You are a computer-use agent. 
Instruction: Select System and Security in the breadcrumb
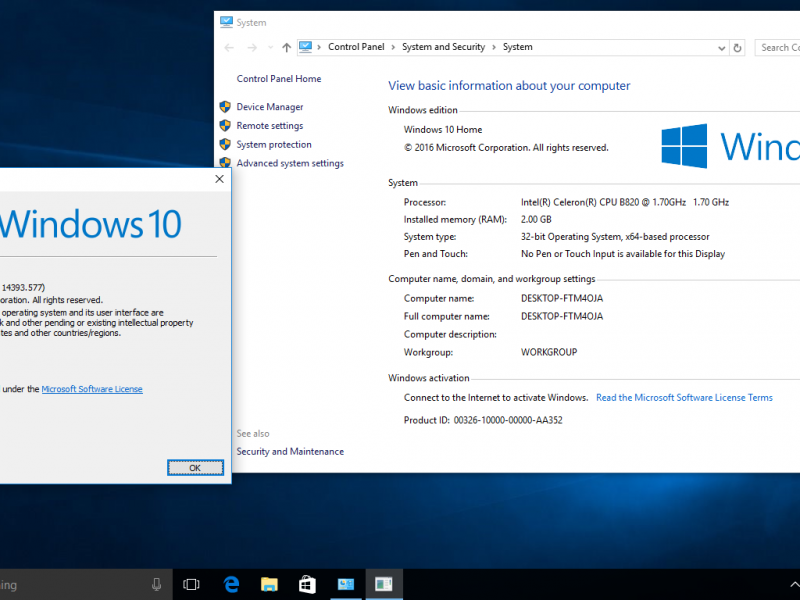(443, 47)
